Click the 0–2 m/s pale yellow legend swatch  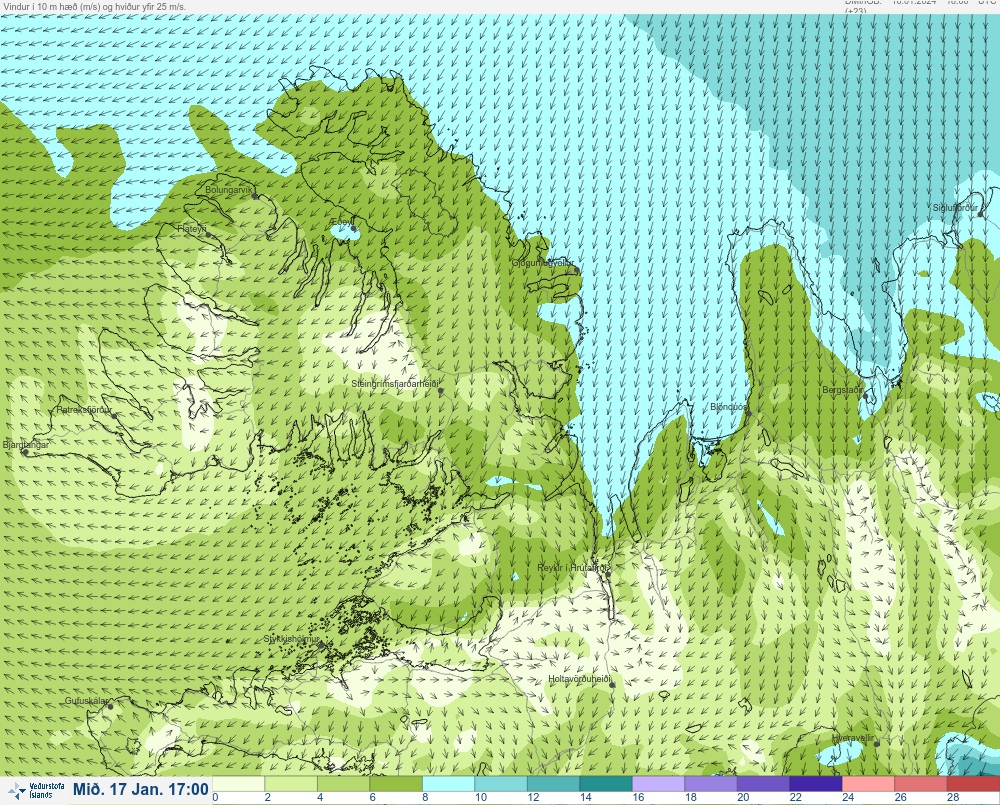[x=238, y=784]
